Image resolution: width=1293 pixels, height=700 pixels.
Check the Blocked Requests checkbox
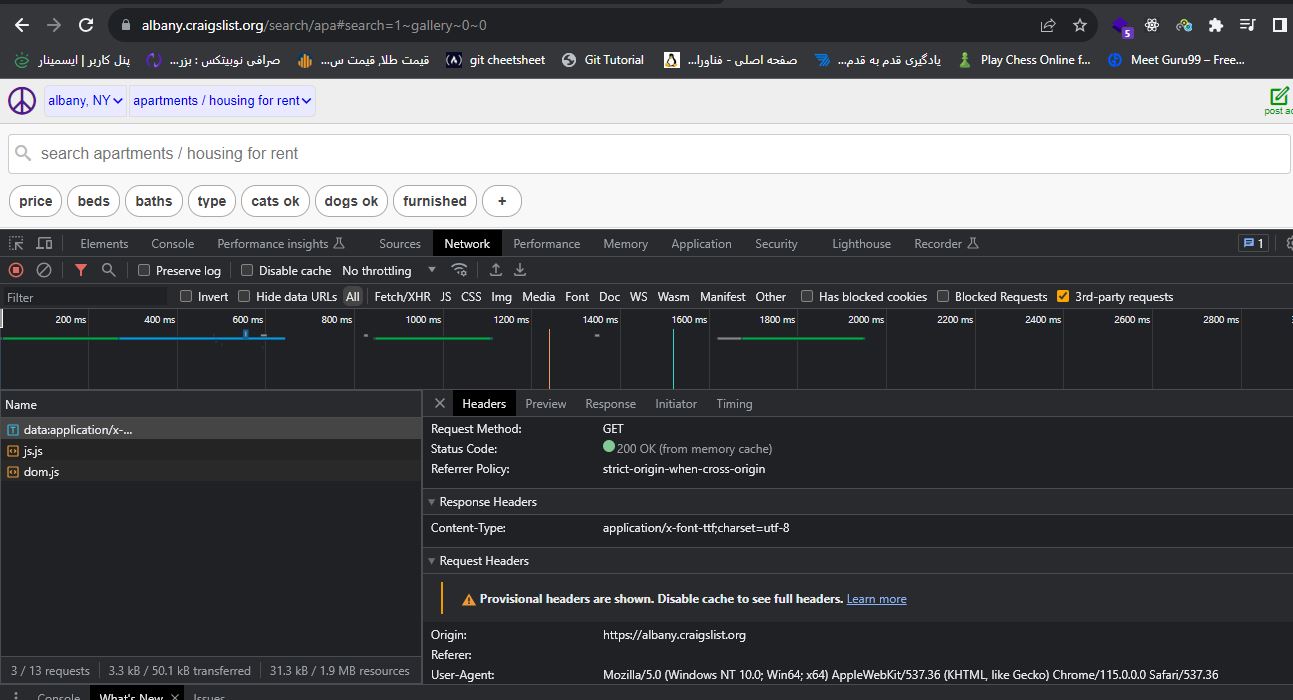coord(943,296)
